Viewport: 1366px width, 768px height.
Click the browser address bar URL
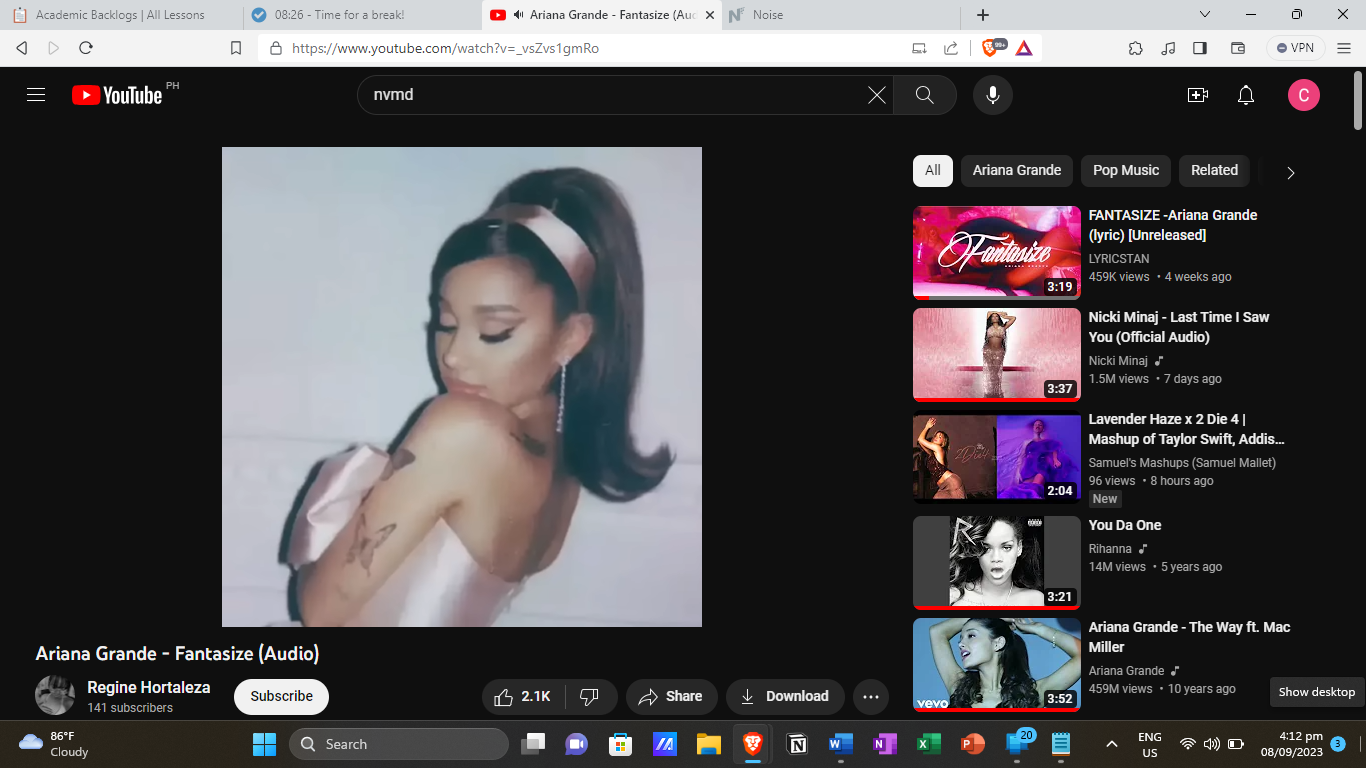coord(446,48)
